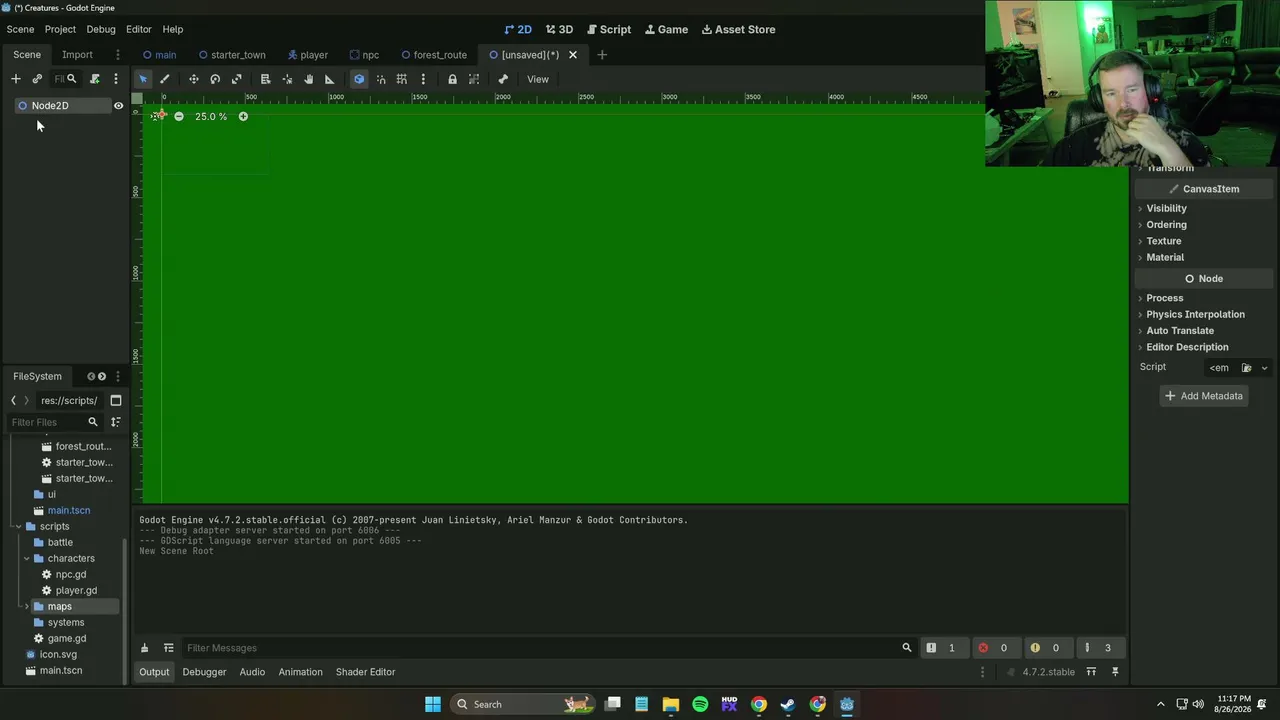
Task: Open the Scene menu in the menu bar
Action: click(x=20, y=29)
